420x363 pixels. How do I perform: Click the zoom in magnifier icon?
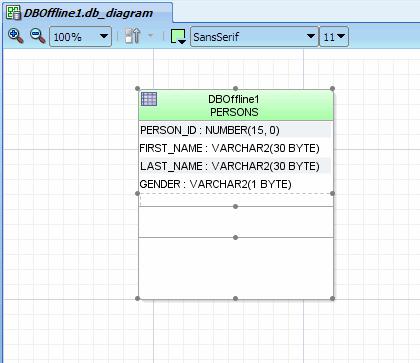(15, 36)
